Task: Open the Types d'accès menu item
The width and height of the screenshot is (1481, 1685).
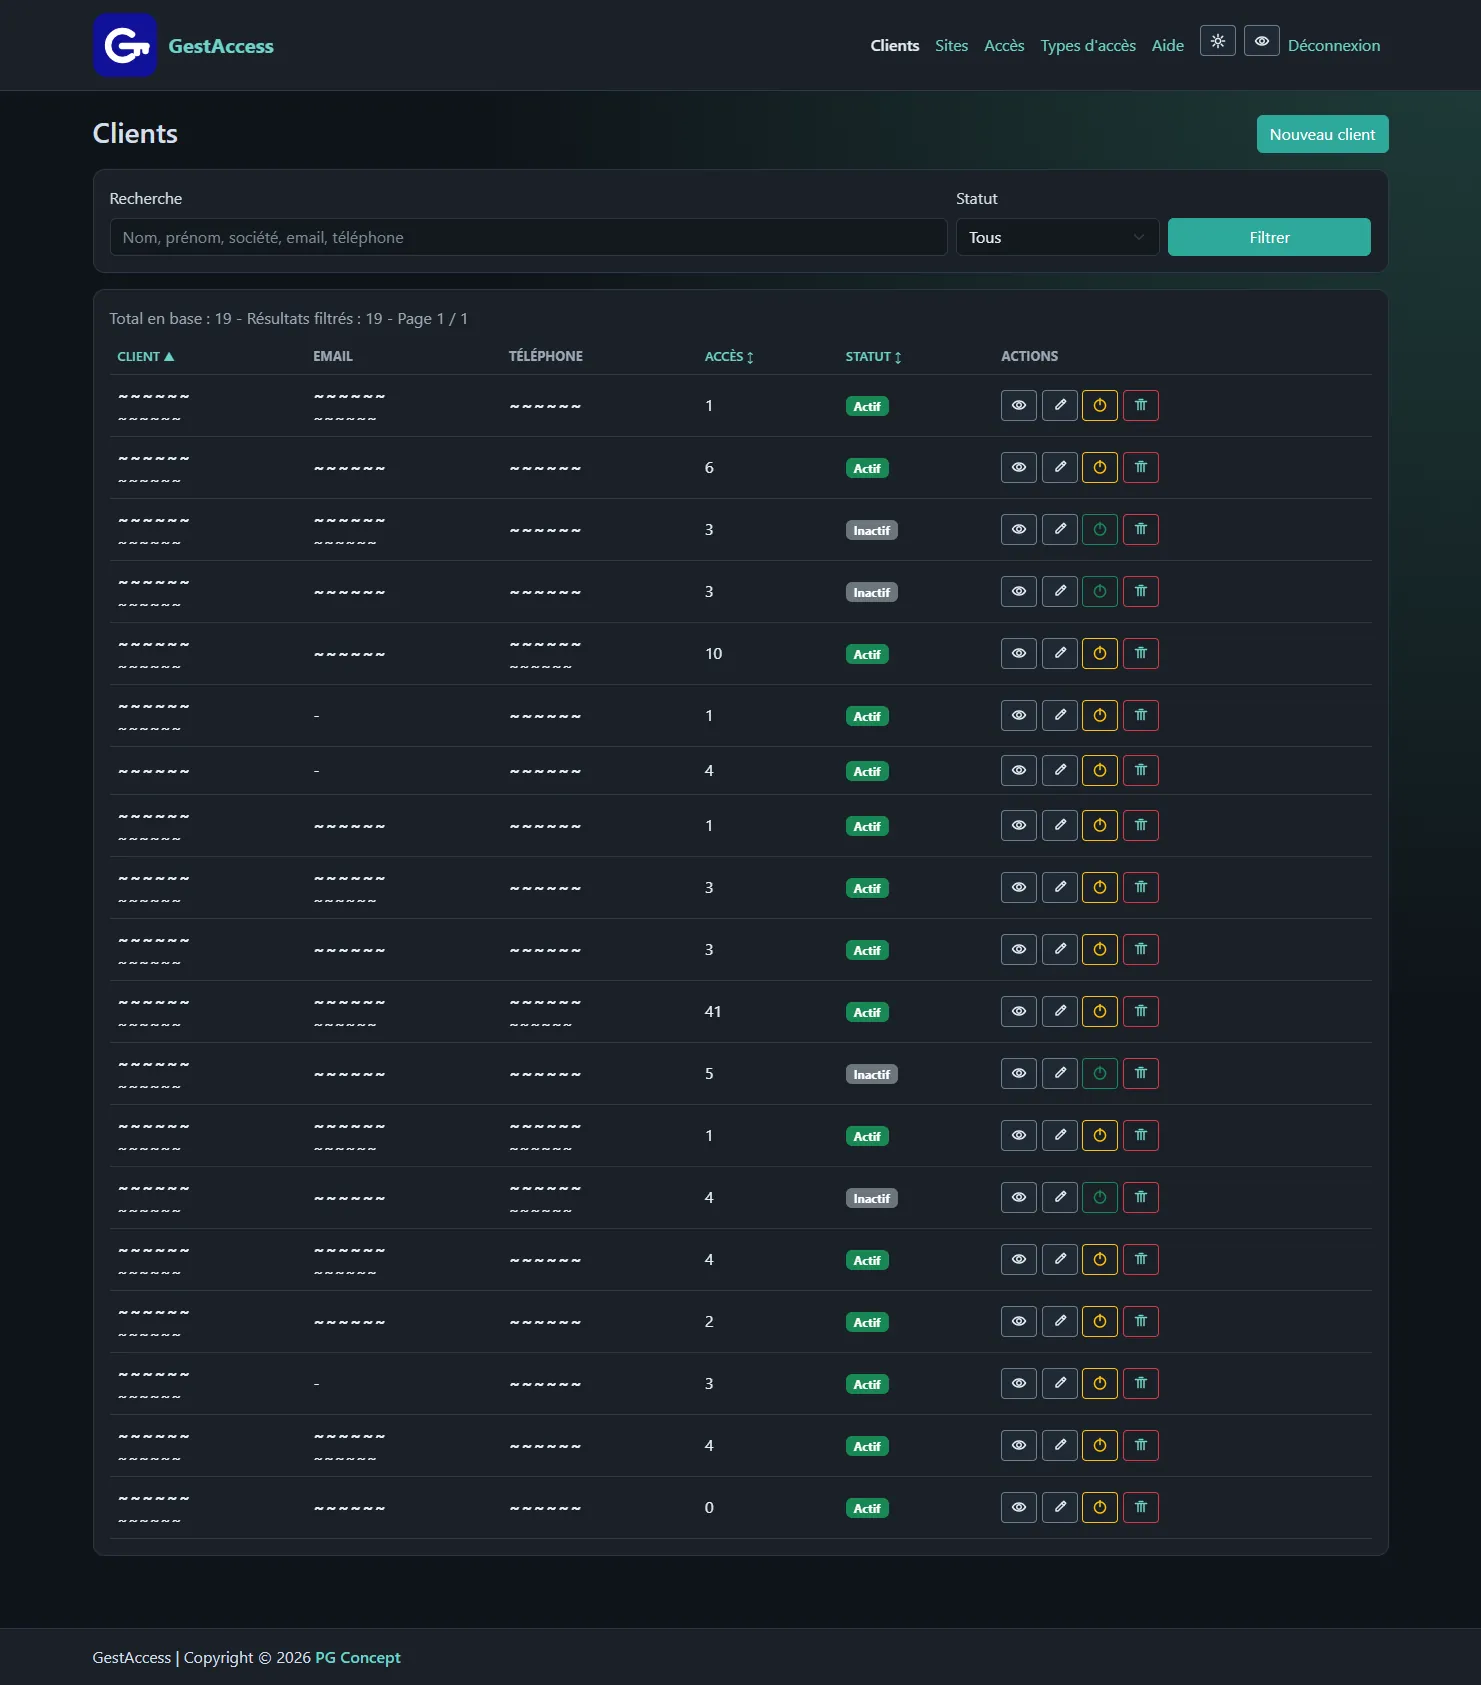Action: 1088,45
